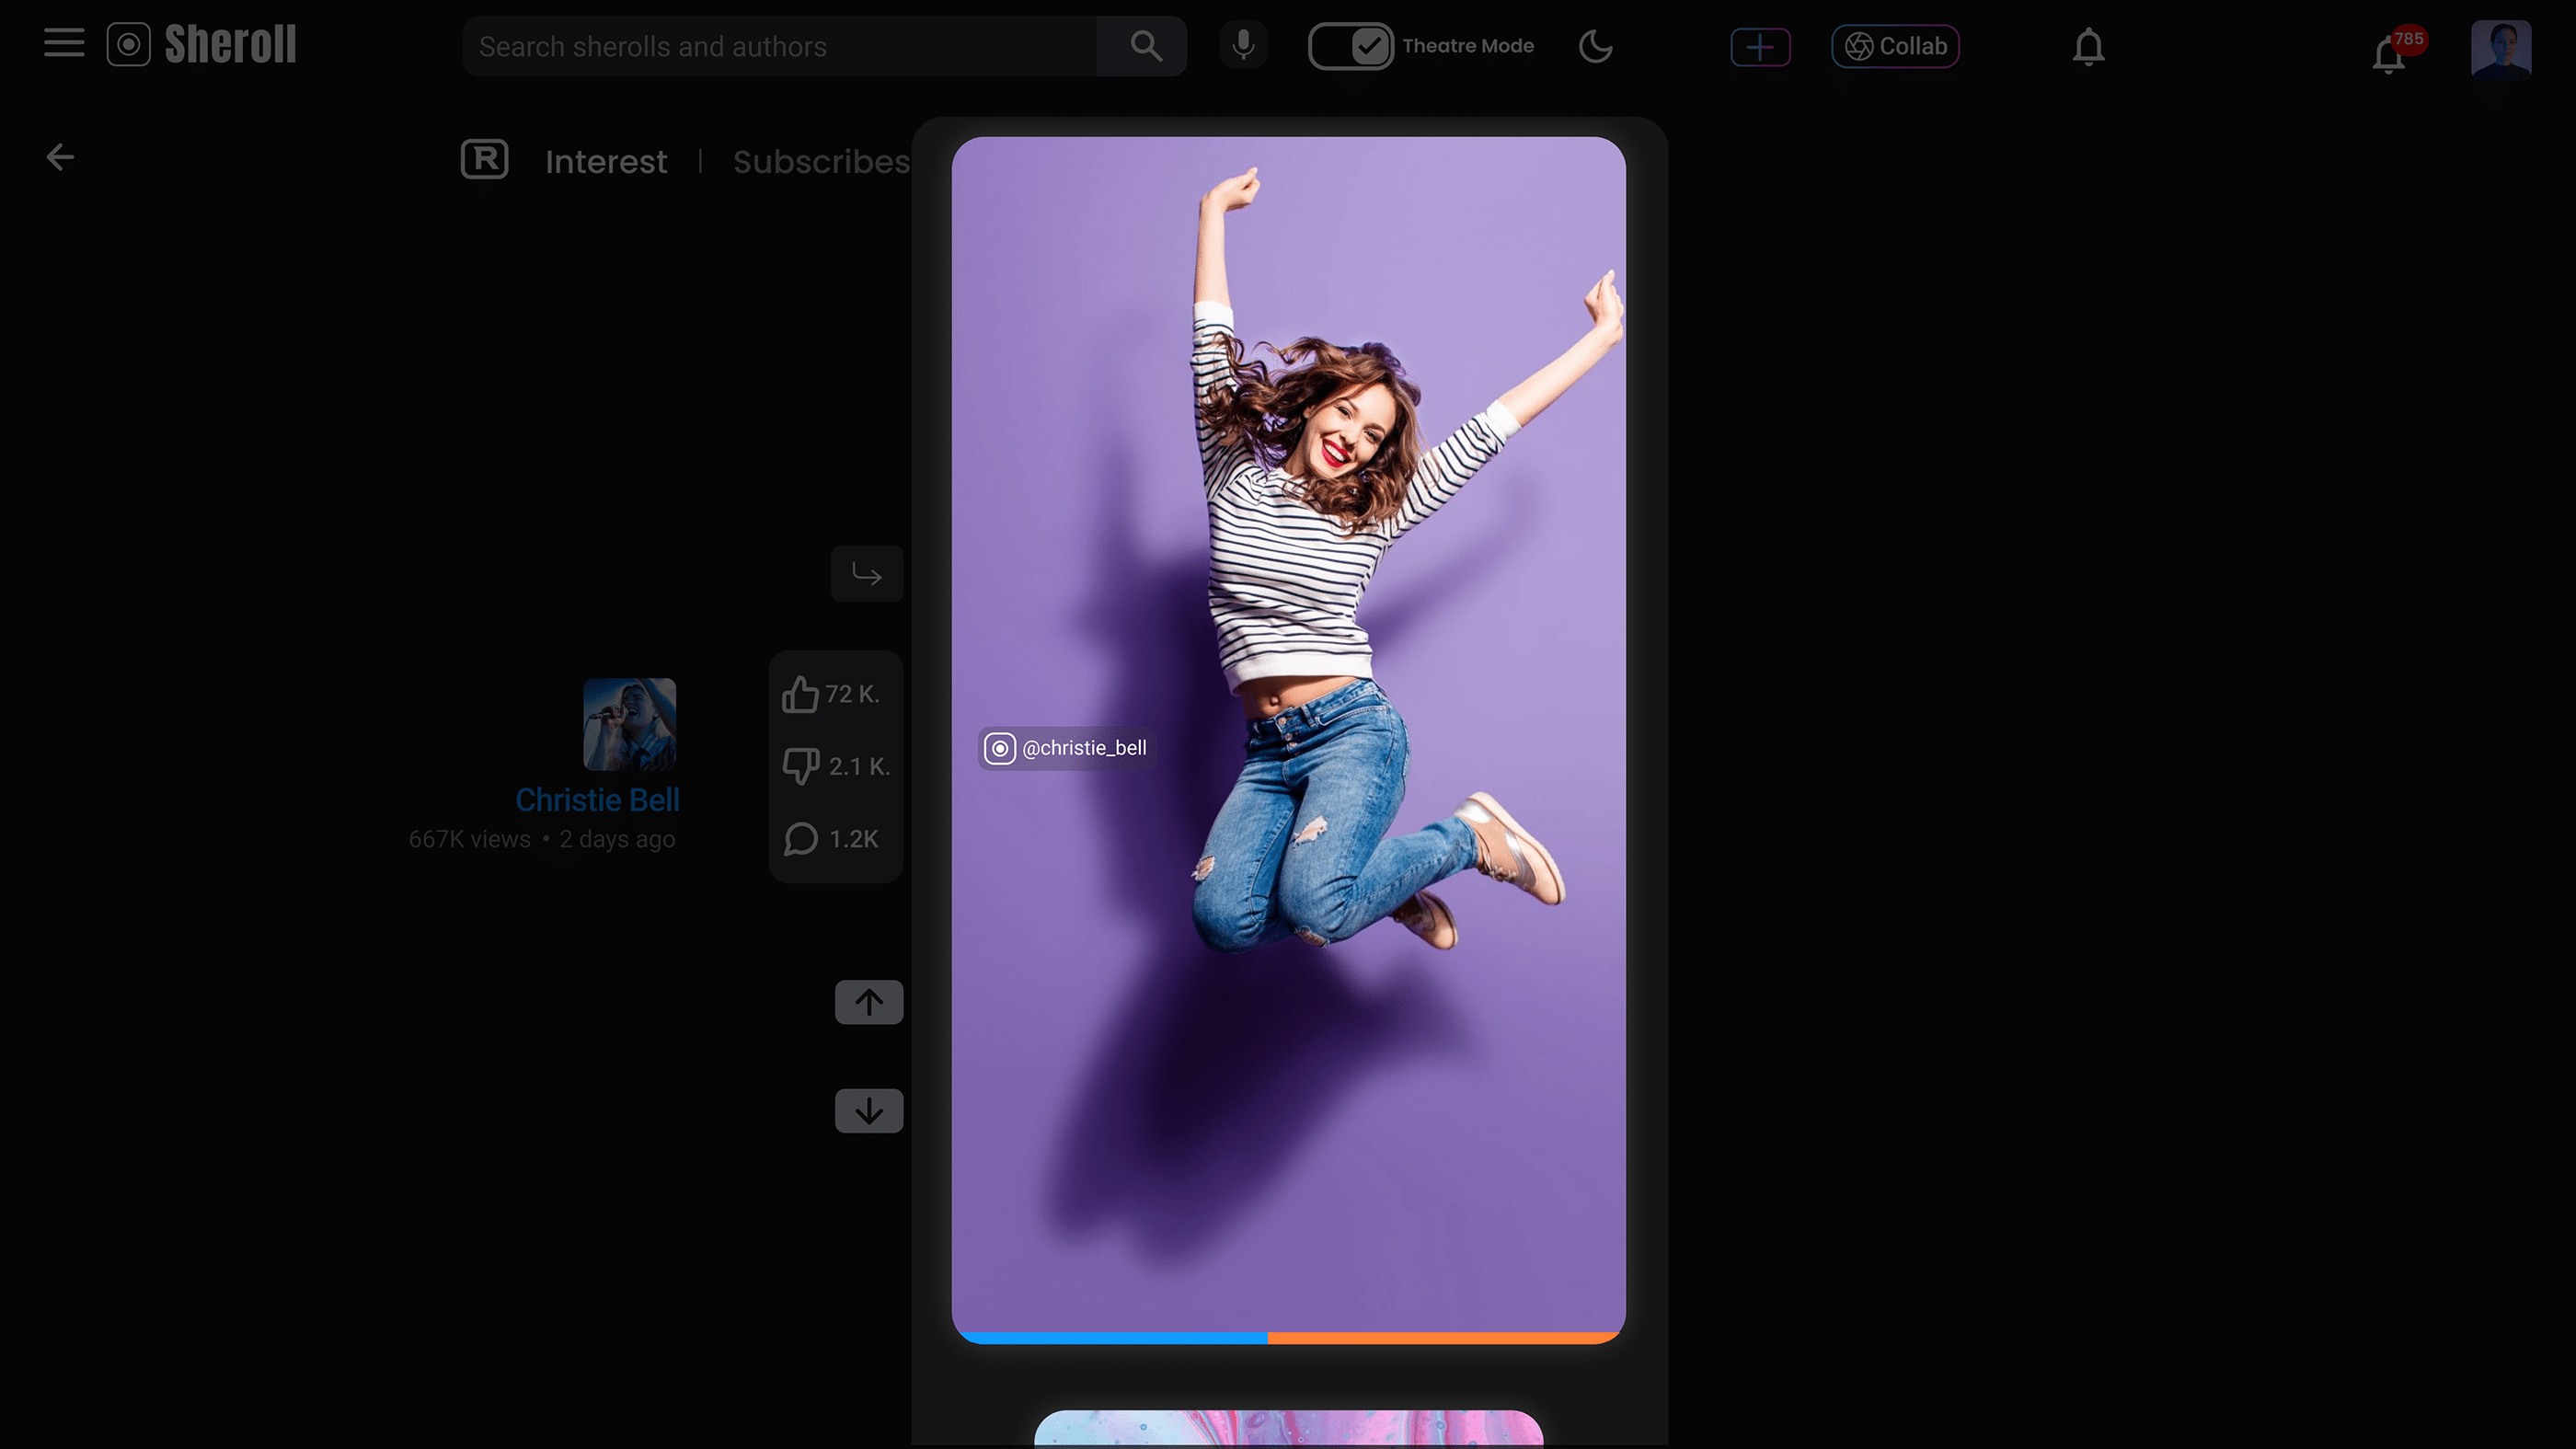
Task: Like the sheroll with thumbs up
Action: (801, 694)
